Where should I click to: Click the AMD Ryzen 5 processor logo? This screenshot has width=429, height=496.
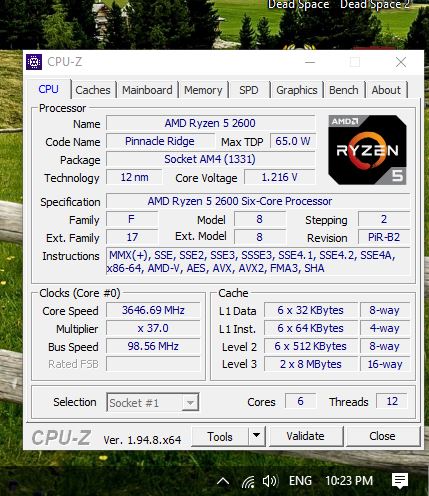(x=367, y=150)
